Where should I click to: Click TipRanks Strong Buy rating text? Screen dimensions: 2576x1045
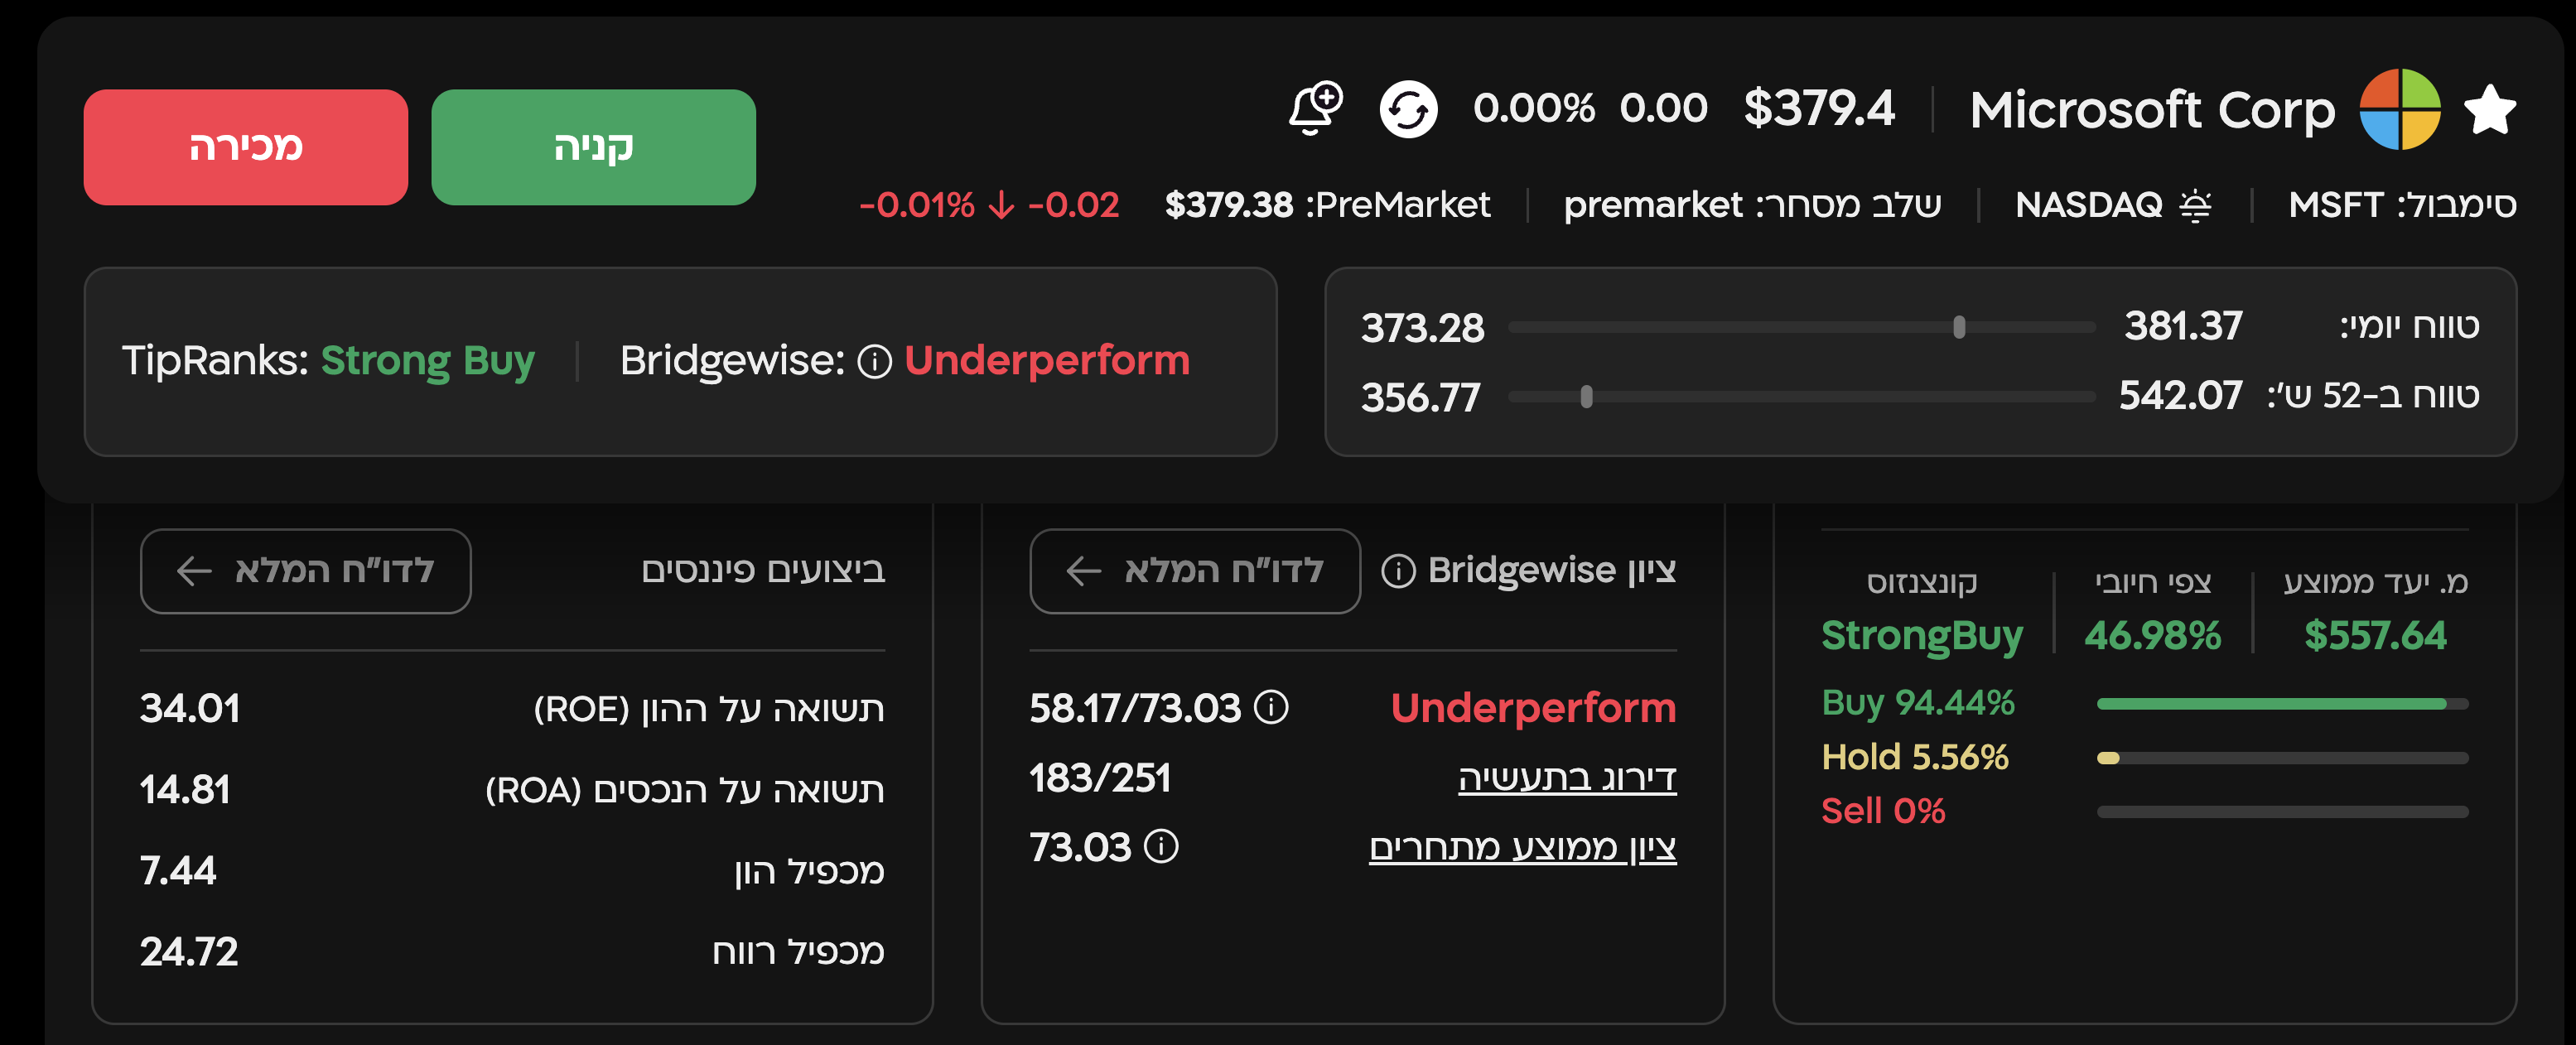pos(427,360)
